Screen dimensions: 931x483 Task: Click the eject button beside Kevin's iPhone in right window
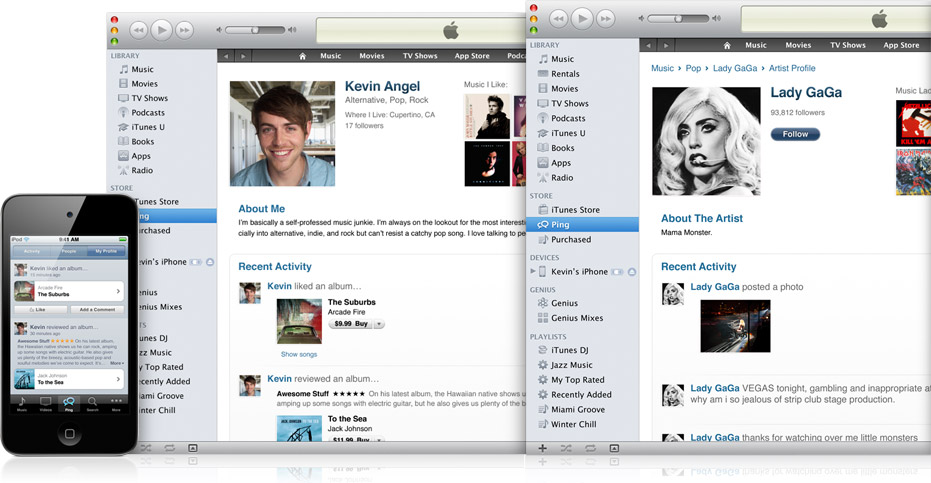[x=632, y=272]
